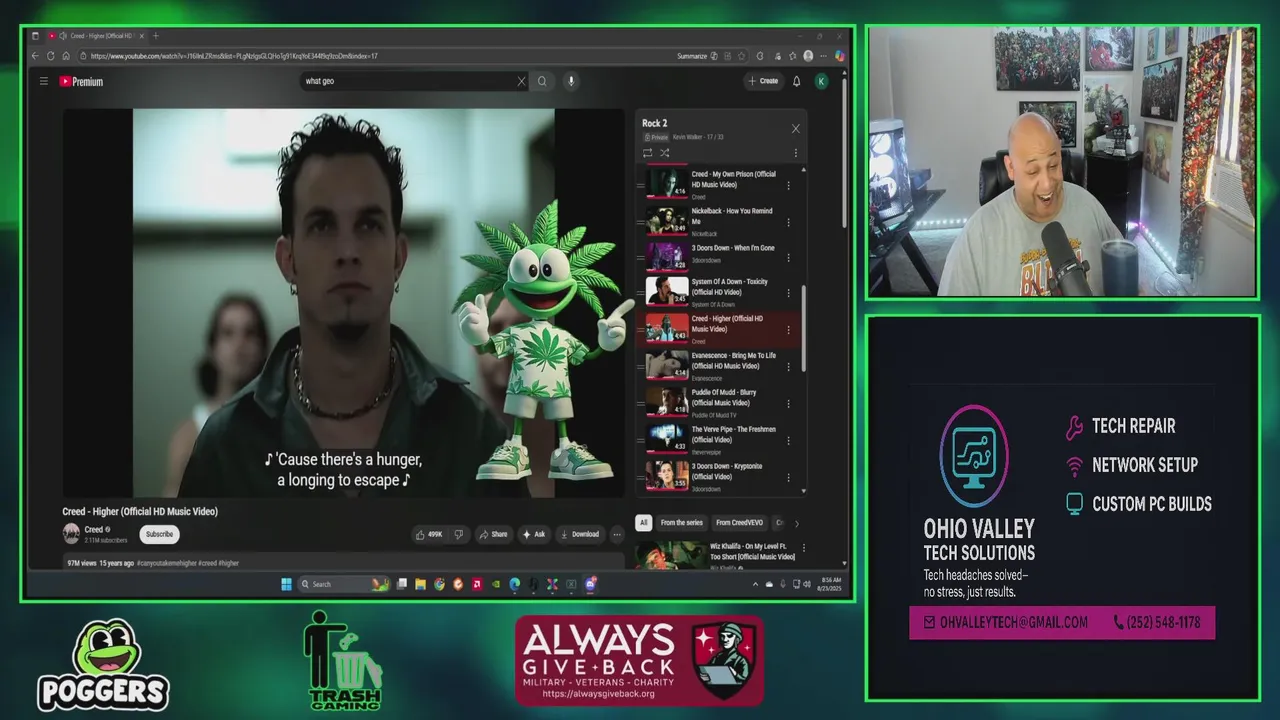The image size is (1280, 720).
Task: Open Windows Start menu
Action: click(286, 584)
